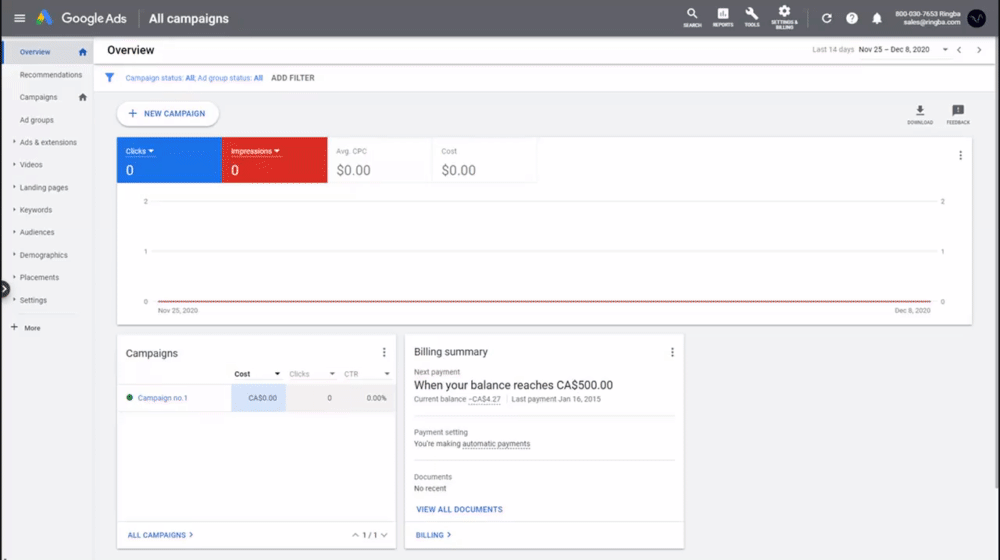This screenshot has width=1000, height=560.
Task: Open Billing summary three-dot menu
Action: point(672,352)
